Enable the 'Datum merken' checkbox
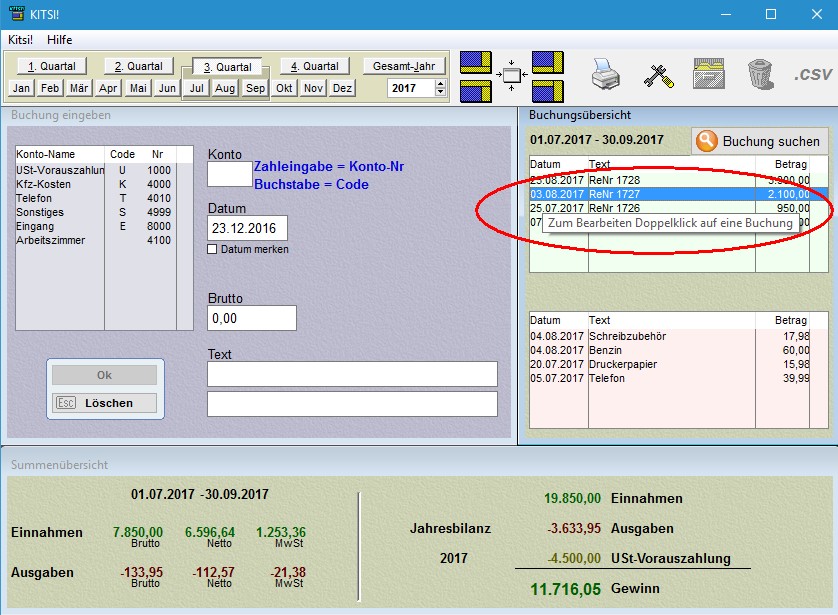The image size is (838, 615). coord(212,249)
